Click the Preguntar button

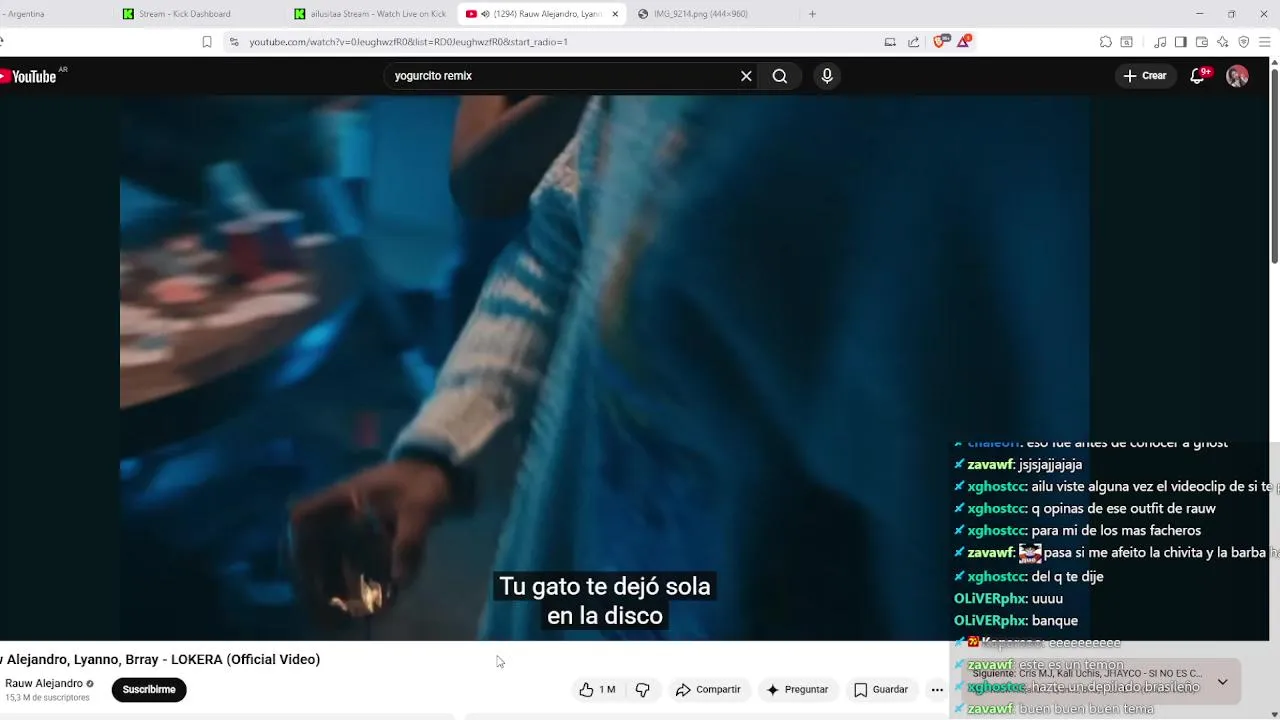point(797,689)
